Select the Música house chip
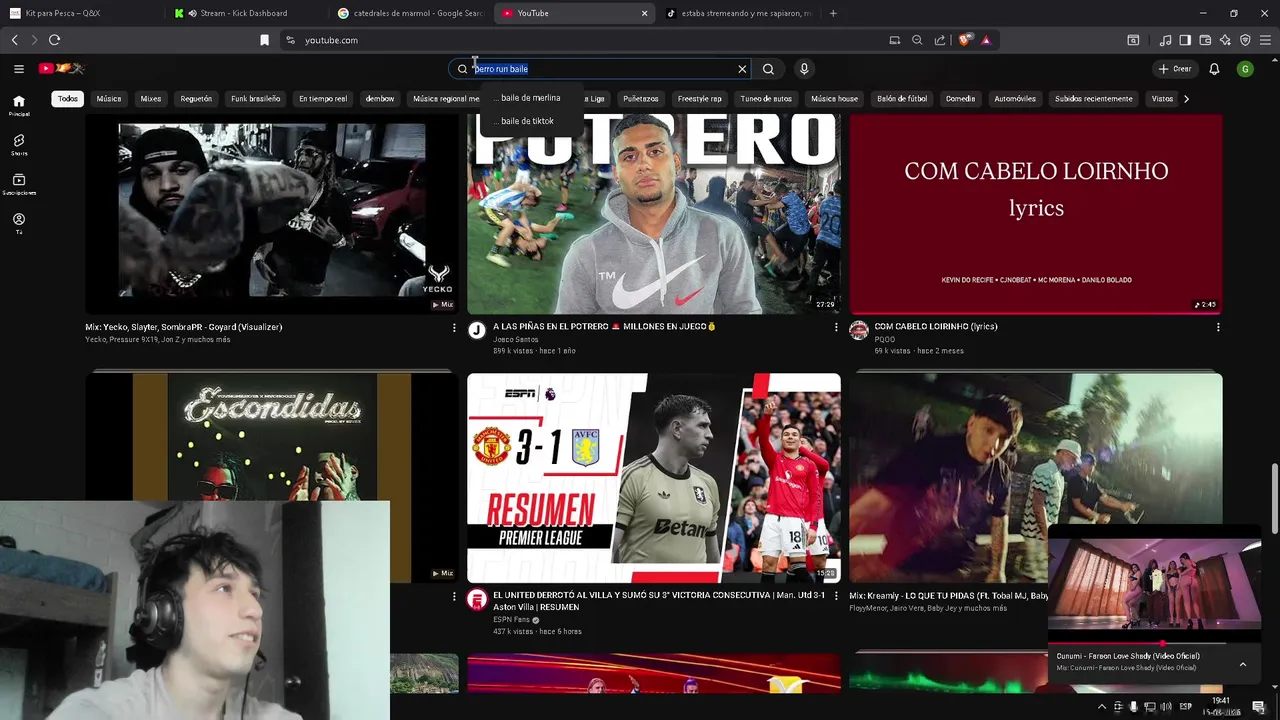The height and width of the screenshot is (720, 1280). [x=834, y=99]
